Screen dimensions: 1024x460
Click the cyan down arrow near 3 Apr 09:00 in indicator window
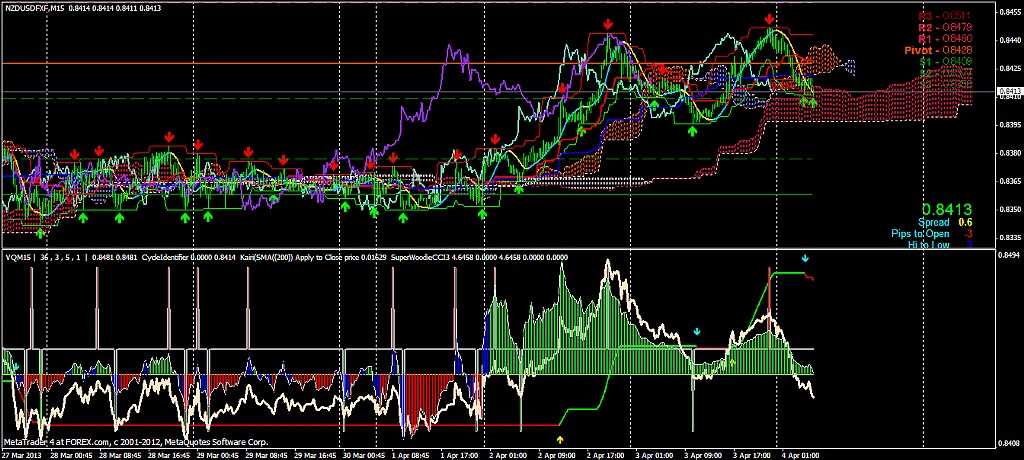click(698, 331)
